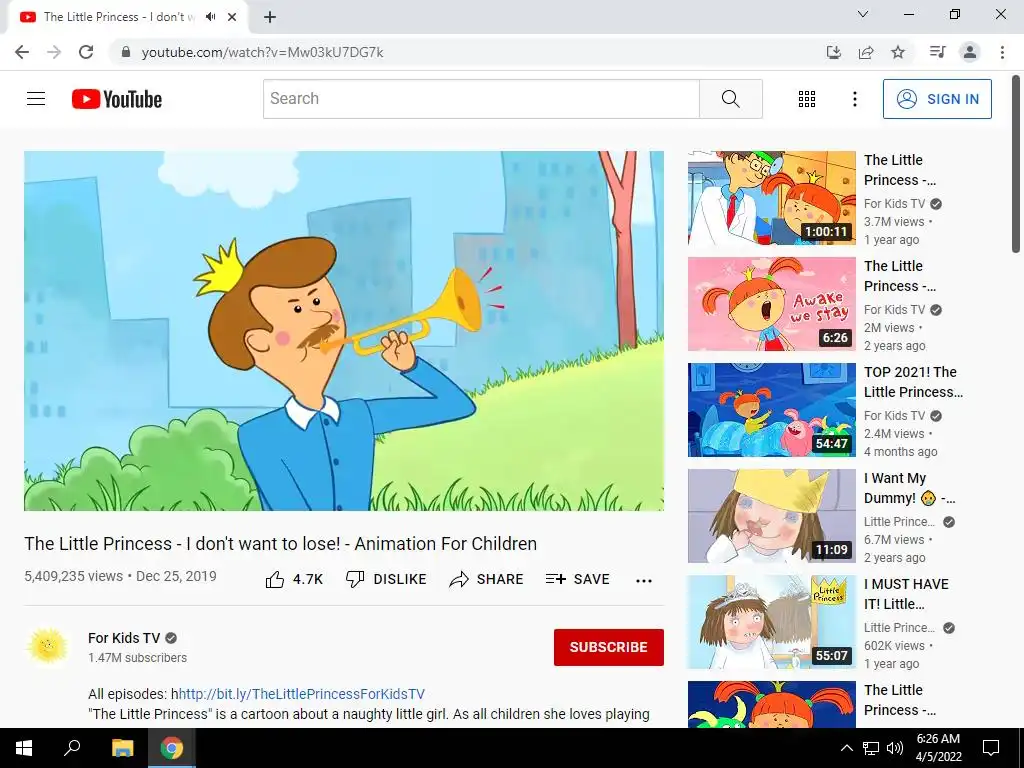Open system volume speaker icon
Screen dimensions: 1024x768
895,748
